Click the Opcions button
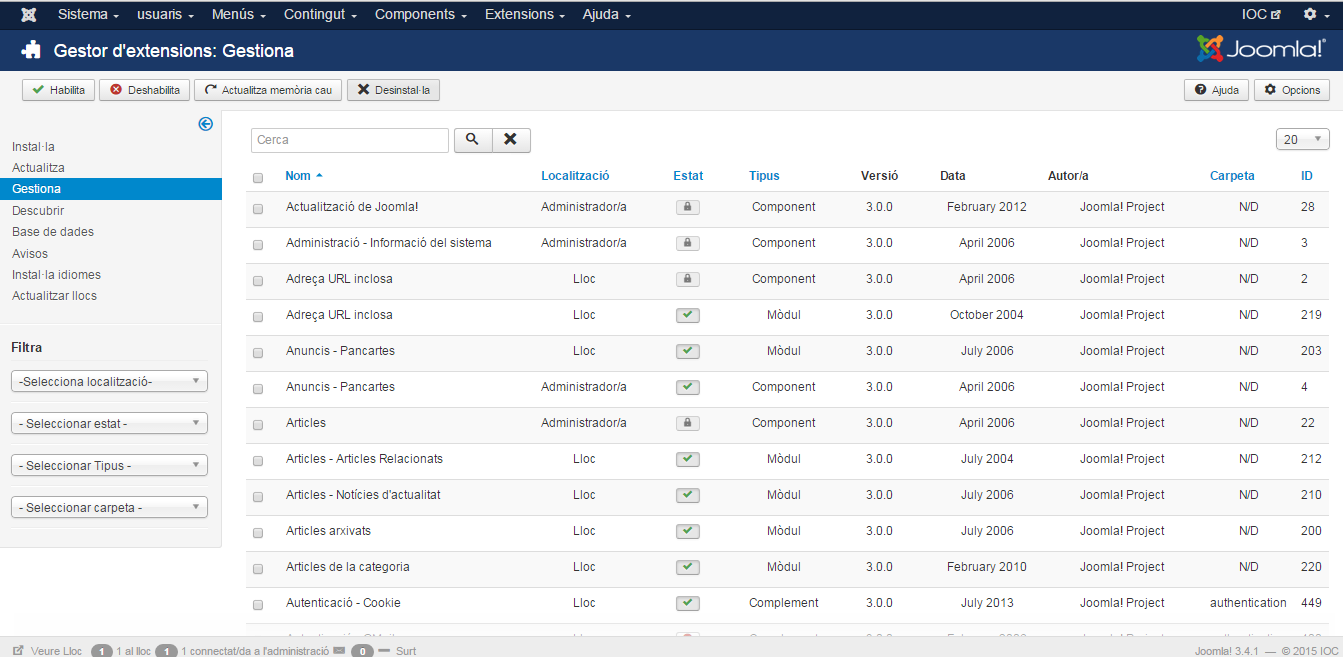 (1292, 90)
